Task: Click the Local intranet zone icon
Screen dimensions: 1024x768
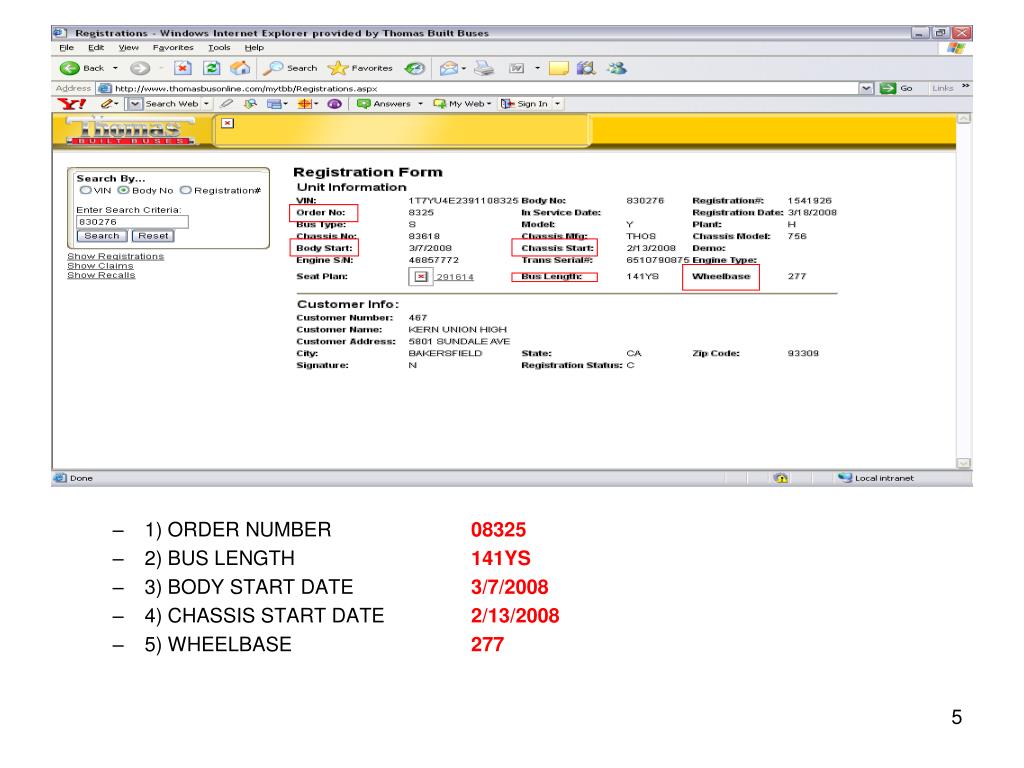Action: [x=845, y=478]
